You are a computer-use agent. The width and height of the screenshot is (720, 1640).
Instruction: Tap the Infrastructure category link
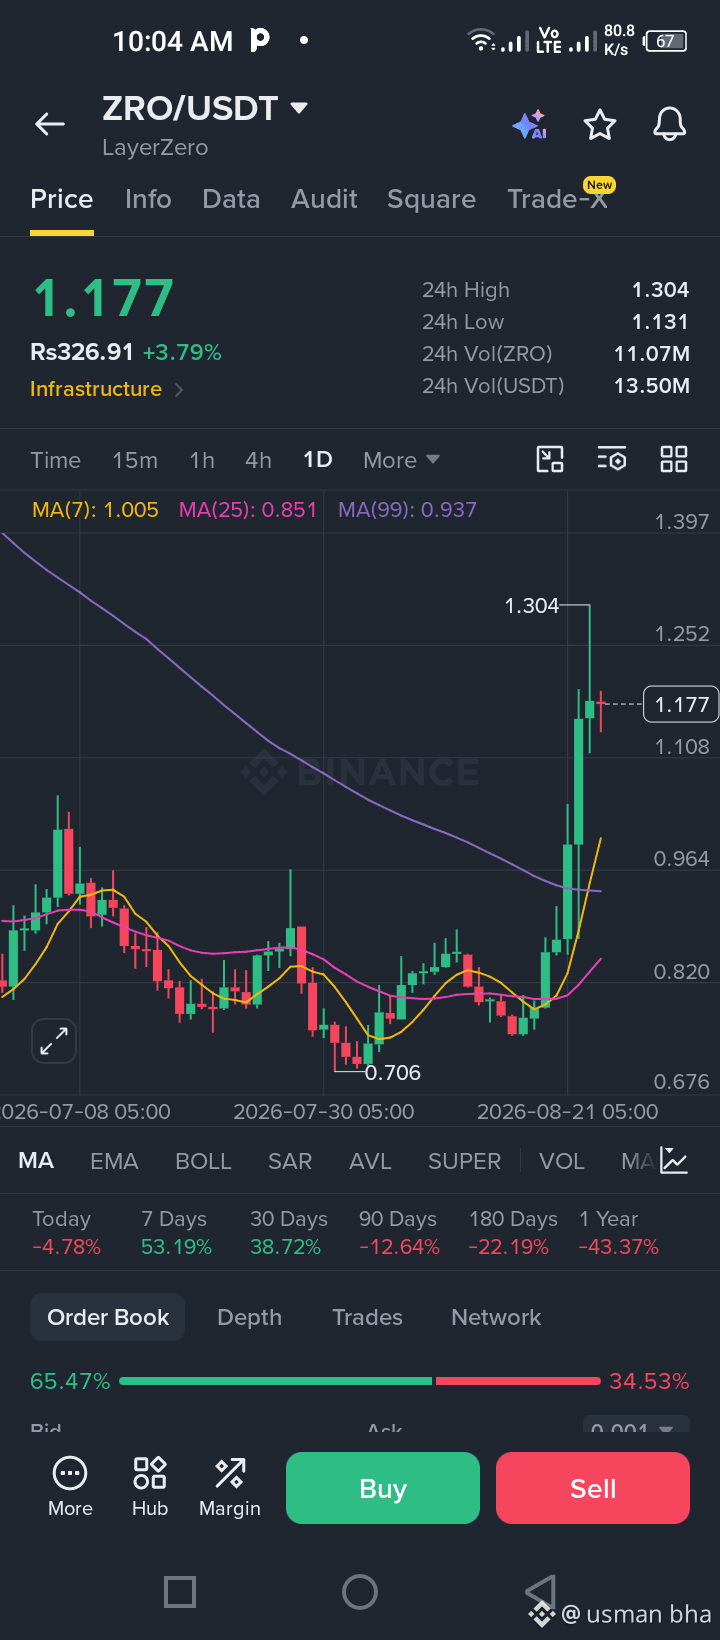96,389
